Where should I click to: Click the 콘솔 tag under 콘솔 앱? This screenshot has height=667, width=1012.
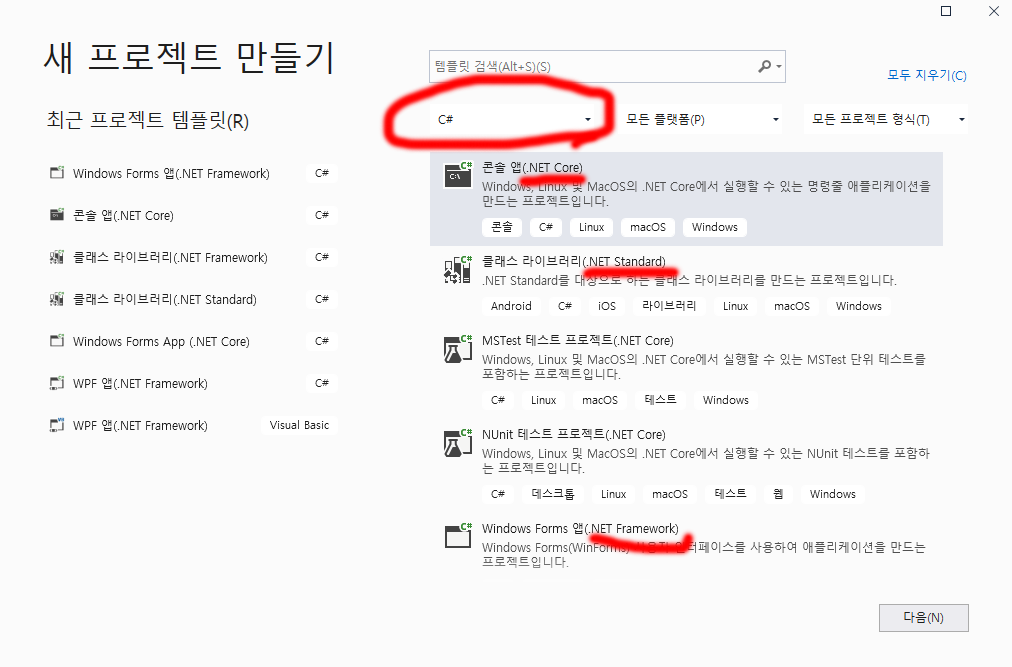pyautogui.click(x=501, y=227)
